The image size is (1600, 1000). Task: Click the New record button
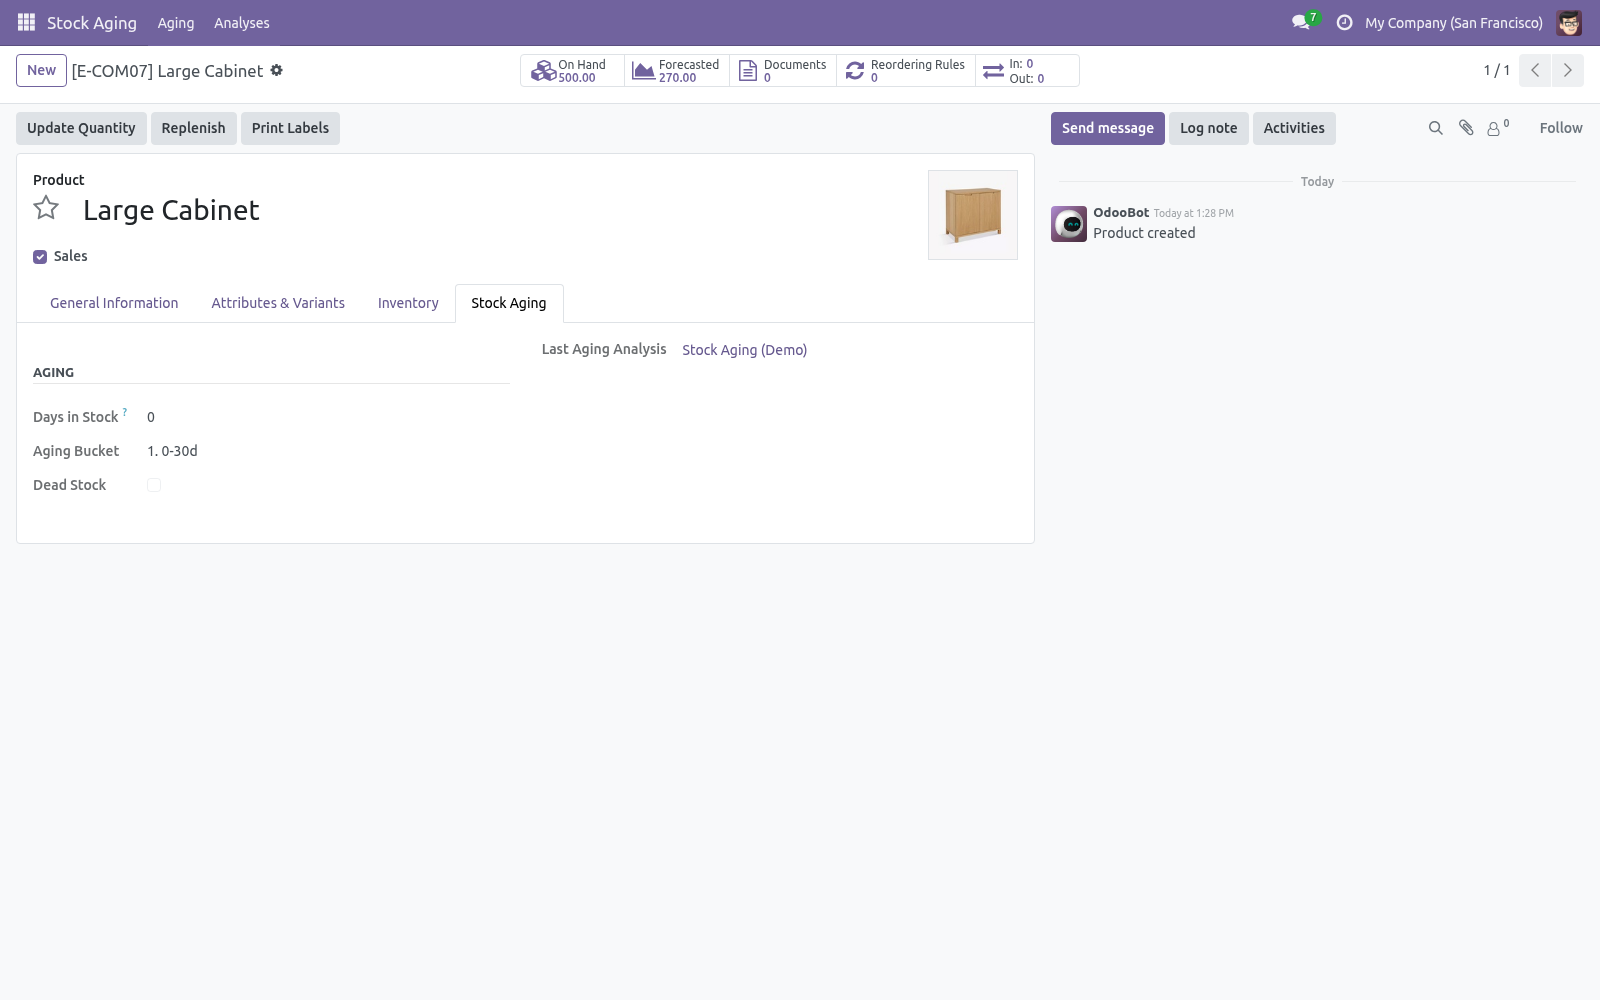click(x=42, y=70)
